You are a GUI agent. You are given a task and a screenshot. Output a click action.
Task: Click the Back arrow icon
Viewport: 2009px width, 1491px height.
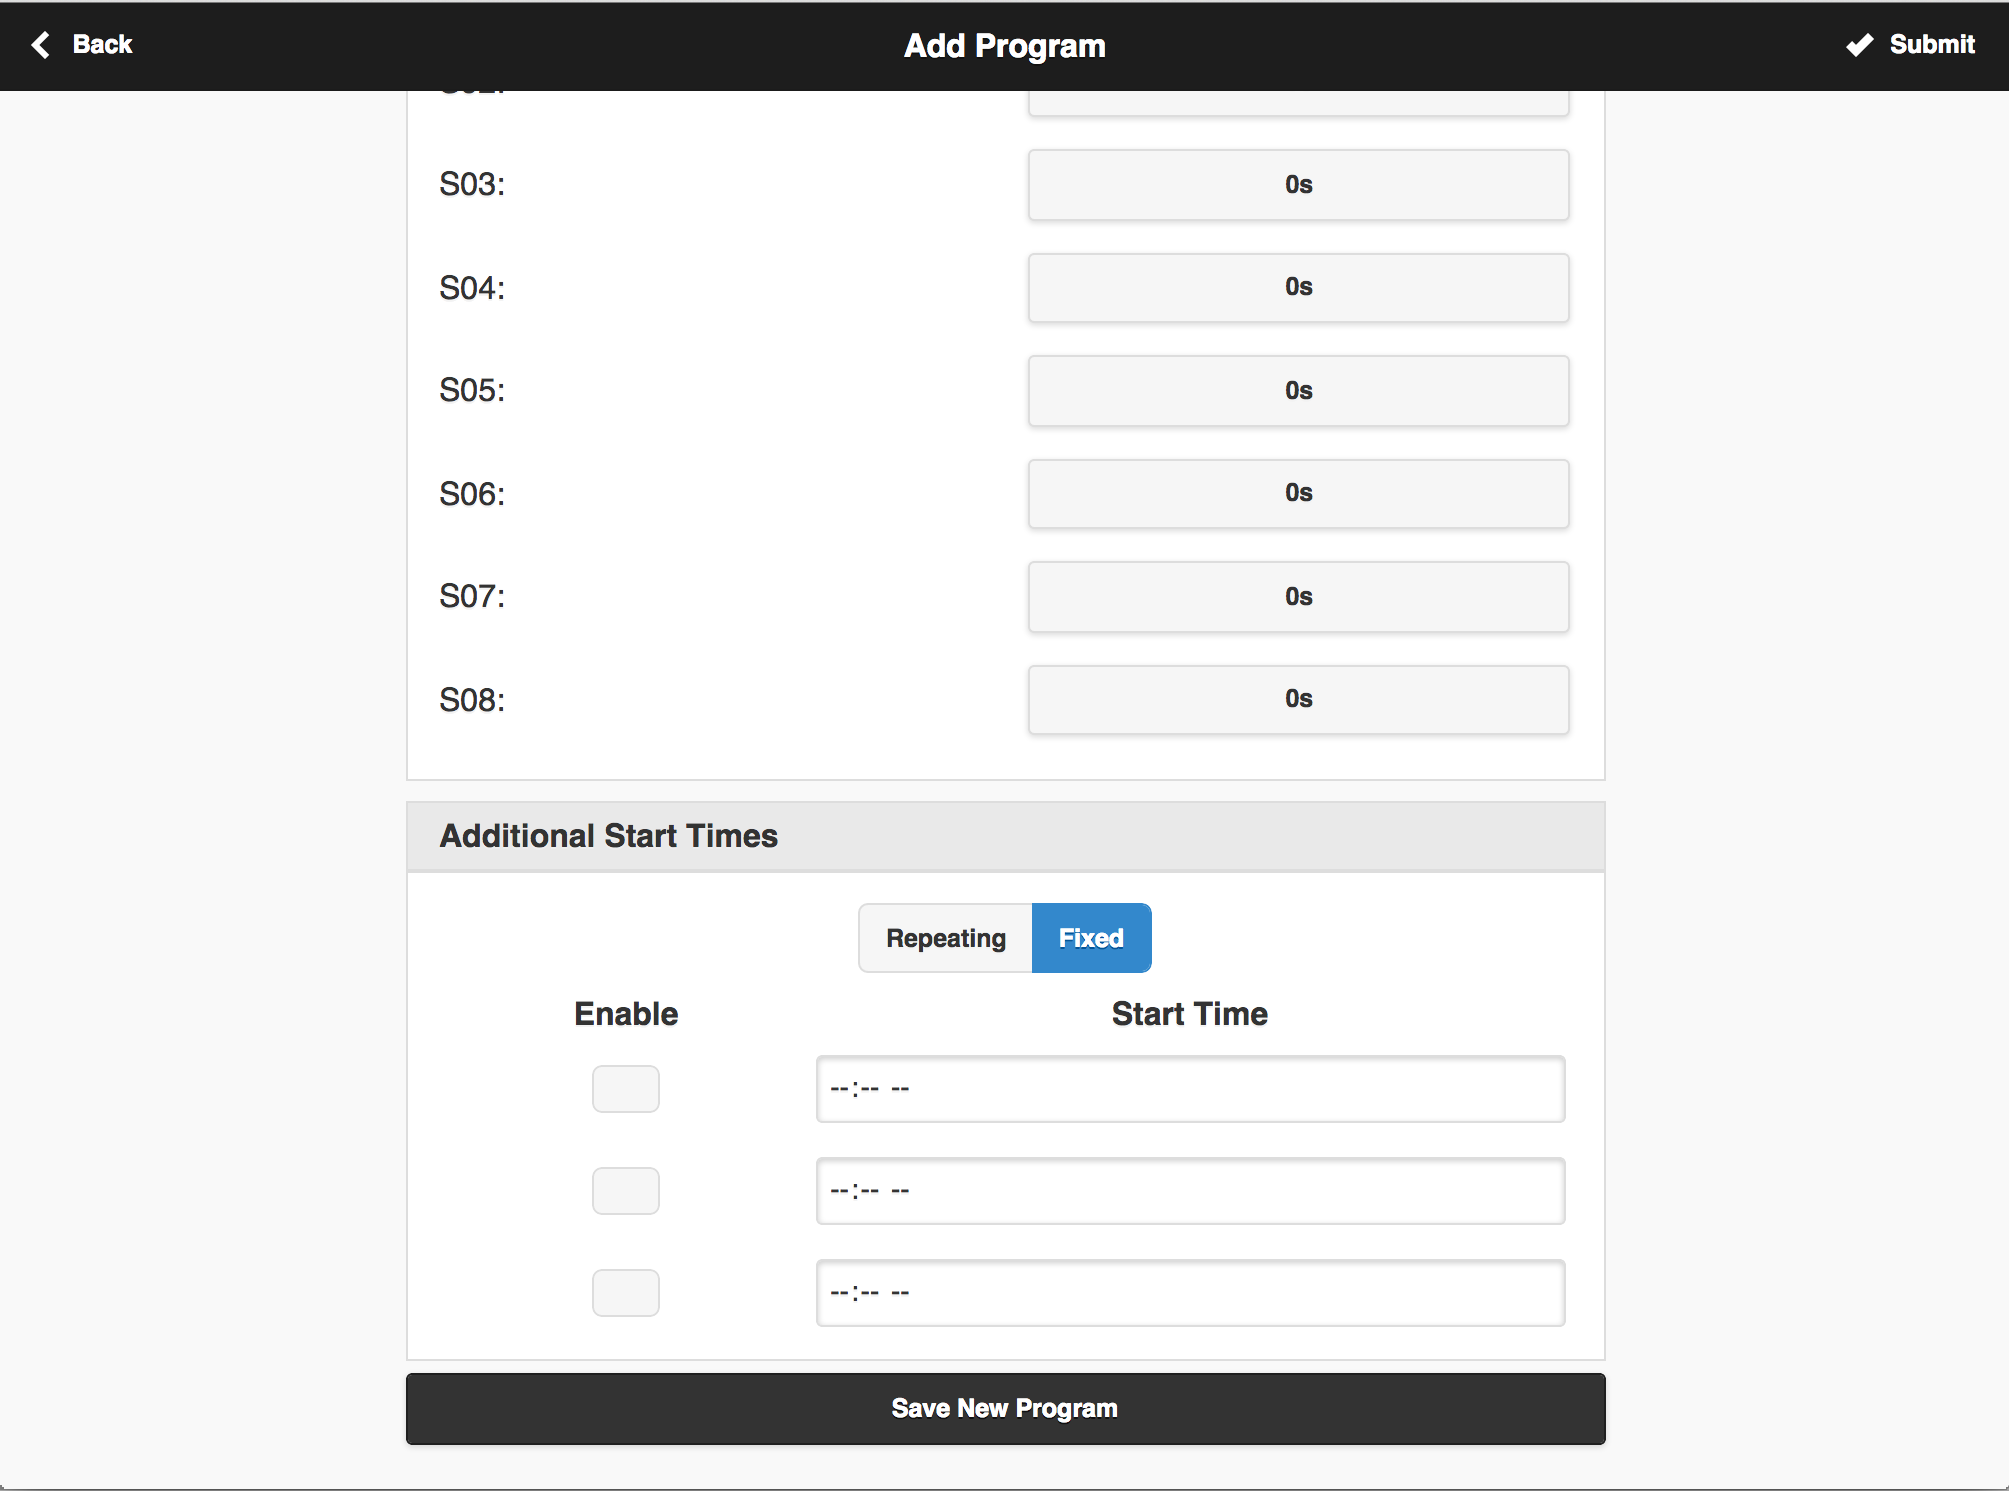pyautogui.click(x=41, y=45)
